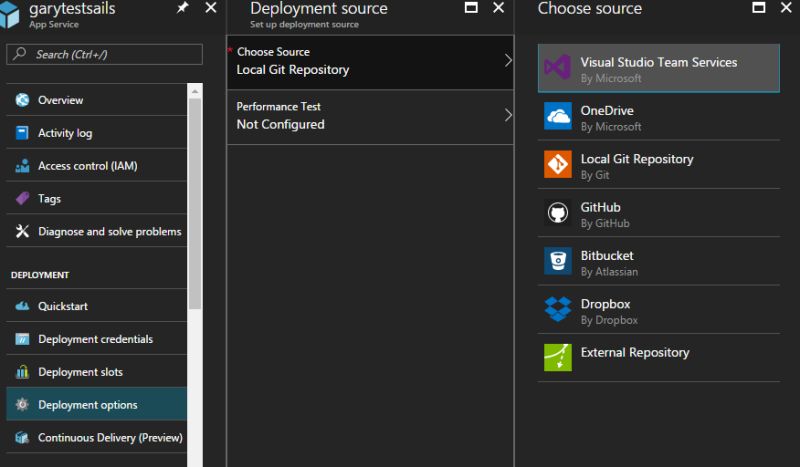Choose Local Git Repository By Git
800x467 pixels.
[659, 165]
